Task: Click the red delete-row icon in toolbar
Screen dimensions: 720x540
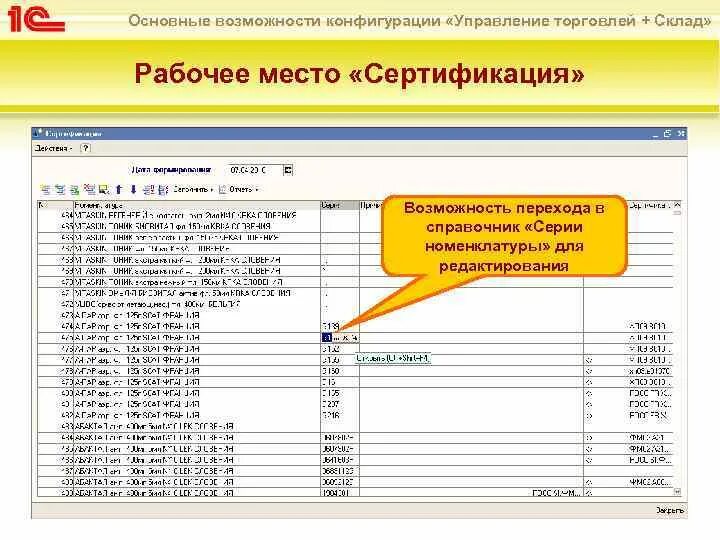Action: click(90, 189)
